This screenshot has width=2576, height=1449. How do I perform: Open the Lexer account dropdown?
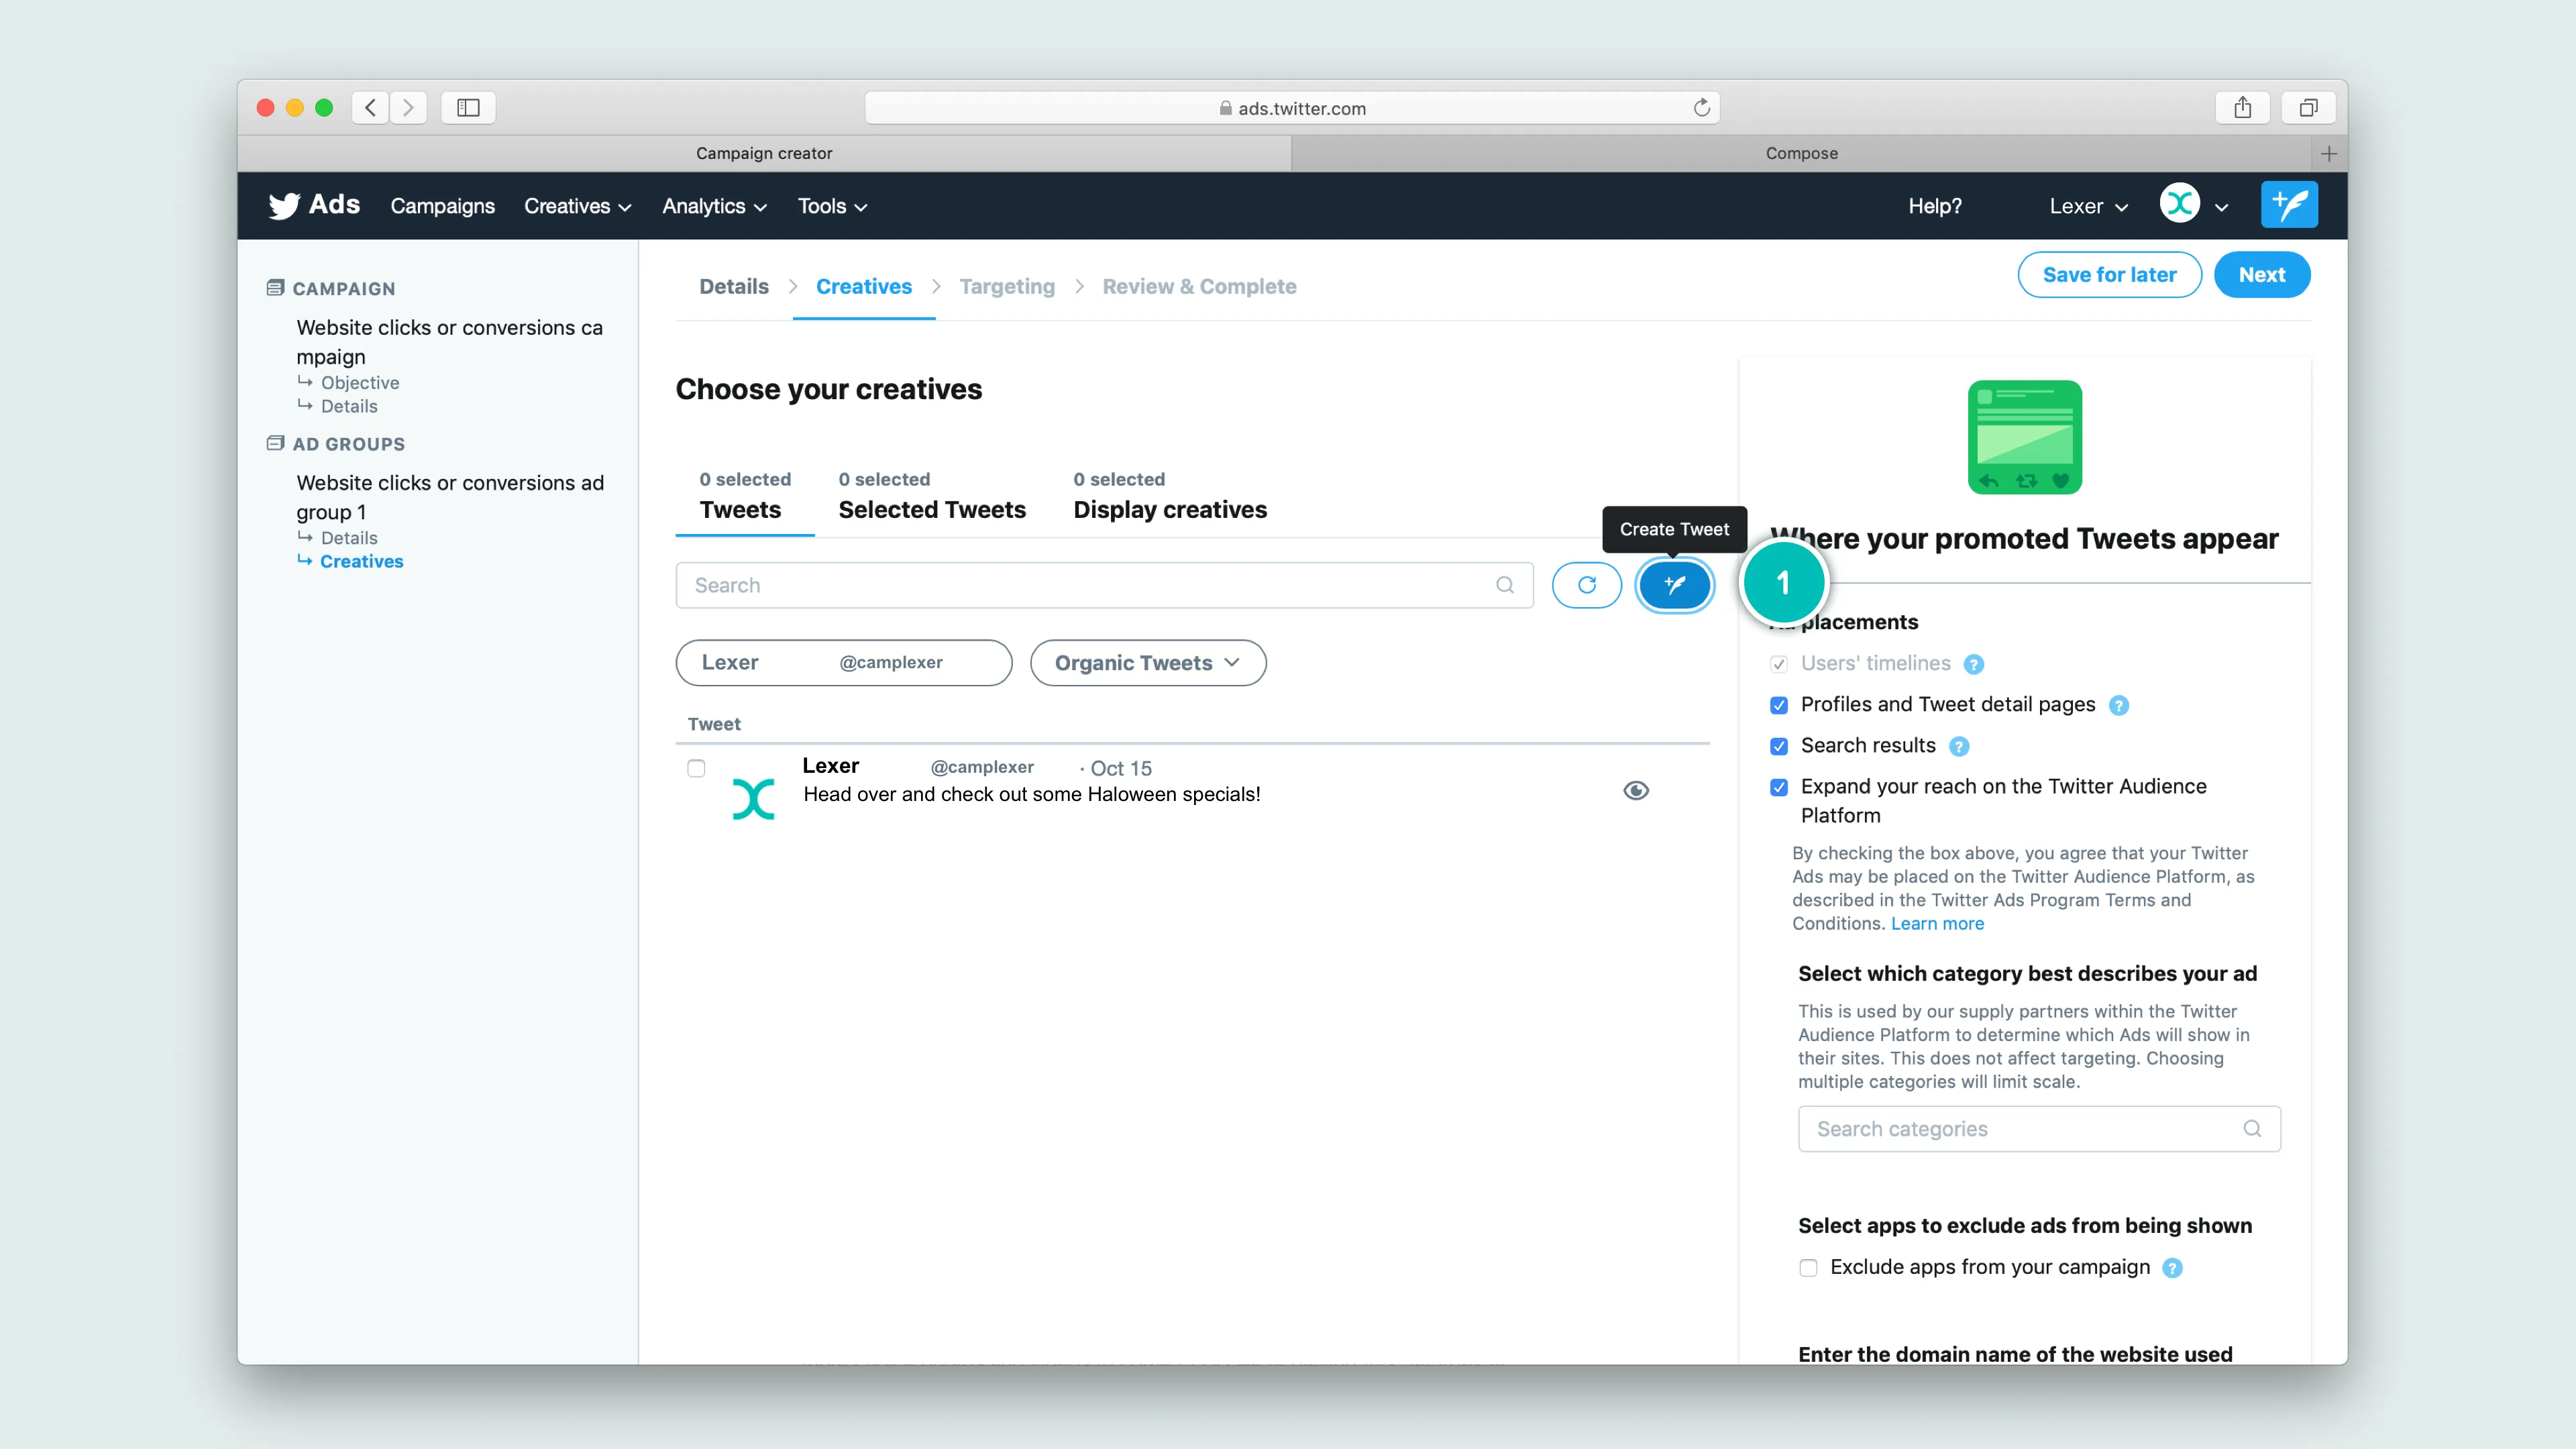pyautogui.click(x=2088, y=206)
